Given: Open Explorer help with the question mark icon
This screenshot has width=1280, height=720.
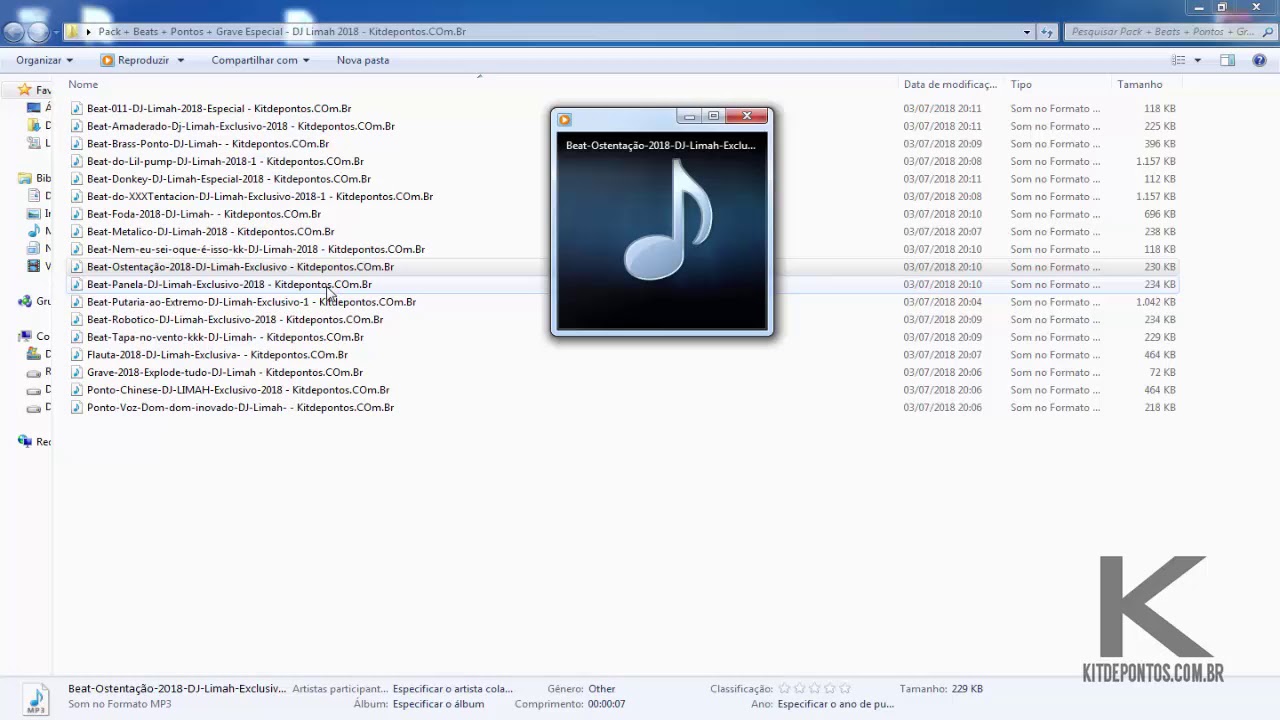Looking at the screenshot, I should pos(1259,60).
